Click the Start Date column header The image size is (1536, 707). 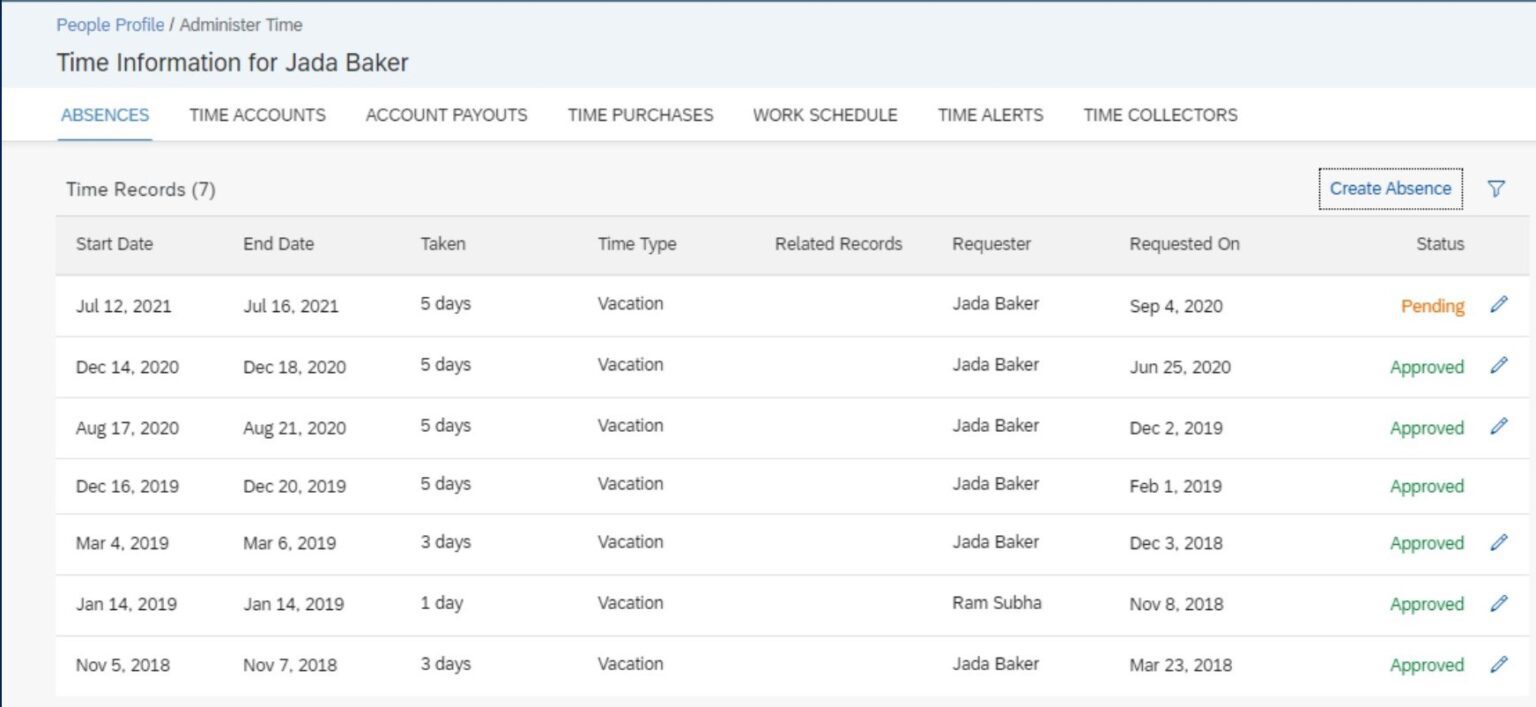click(x=113, y=243)
